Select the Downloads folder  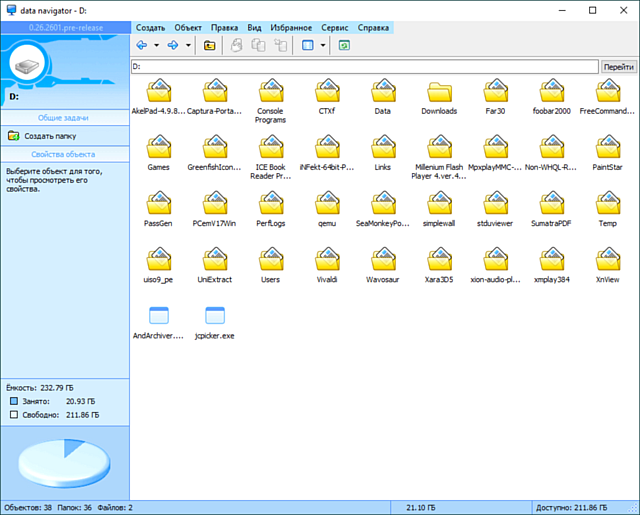[439, 93]
